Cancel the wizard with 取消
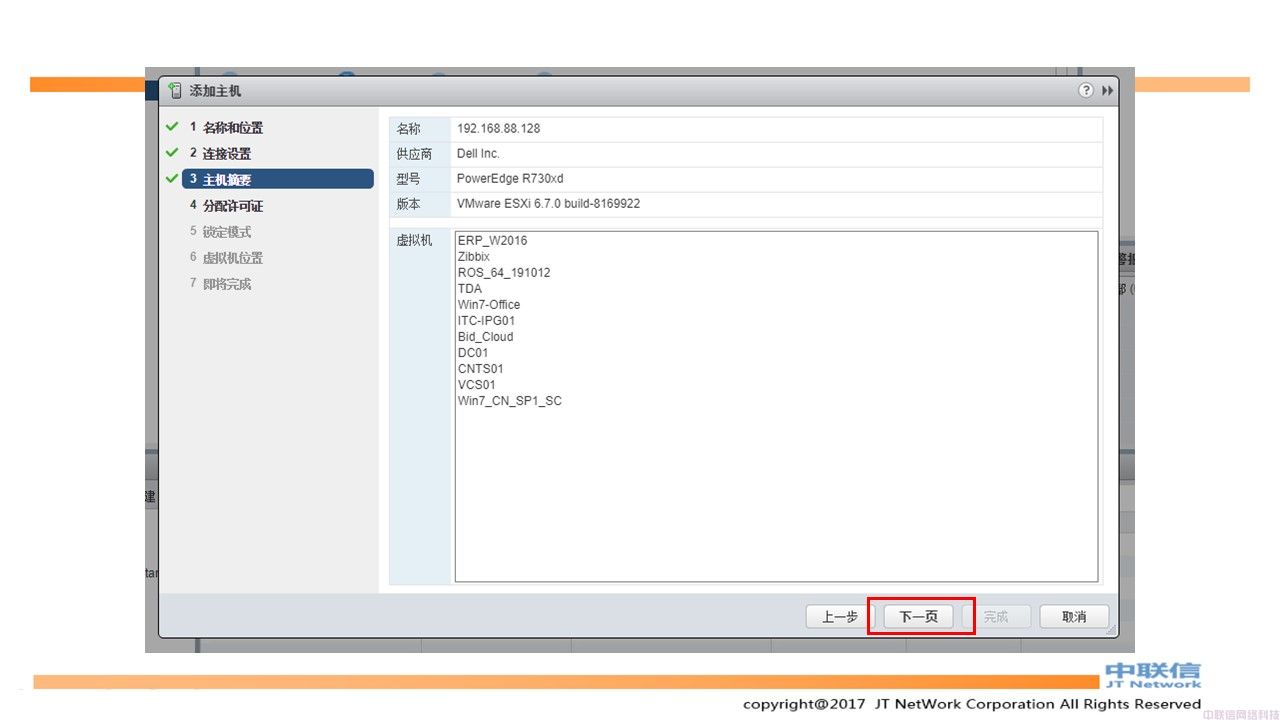The image size is (1280, 720). (1074, 617)
